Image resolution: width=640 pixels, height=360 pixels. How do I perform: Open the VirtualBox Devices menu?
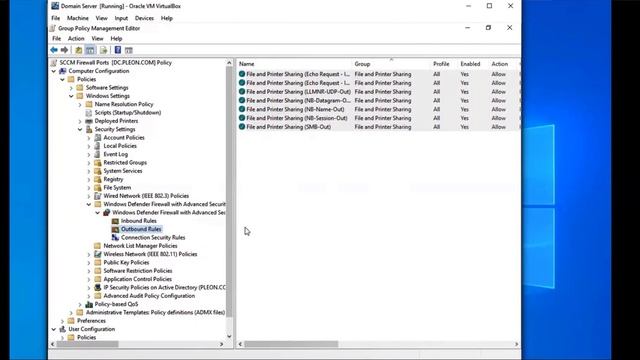coord(144,18)
